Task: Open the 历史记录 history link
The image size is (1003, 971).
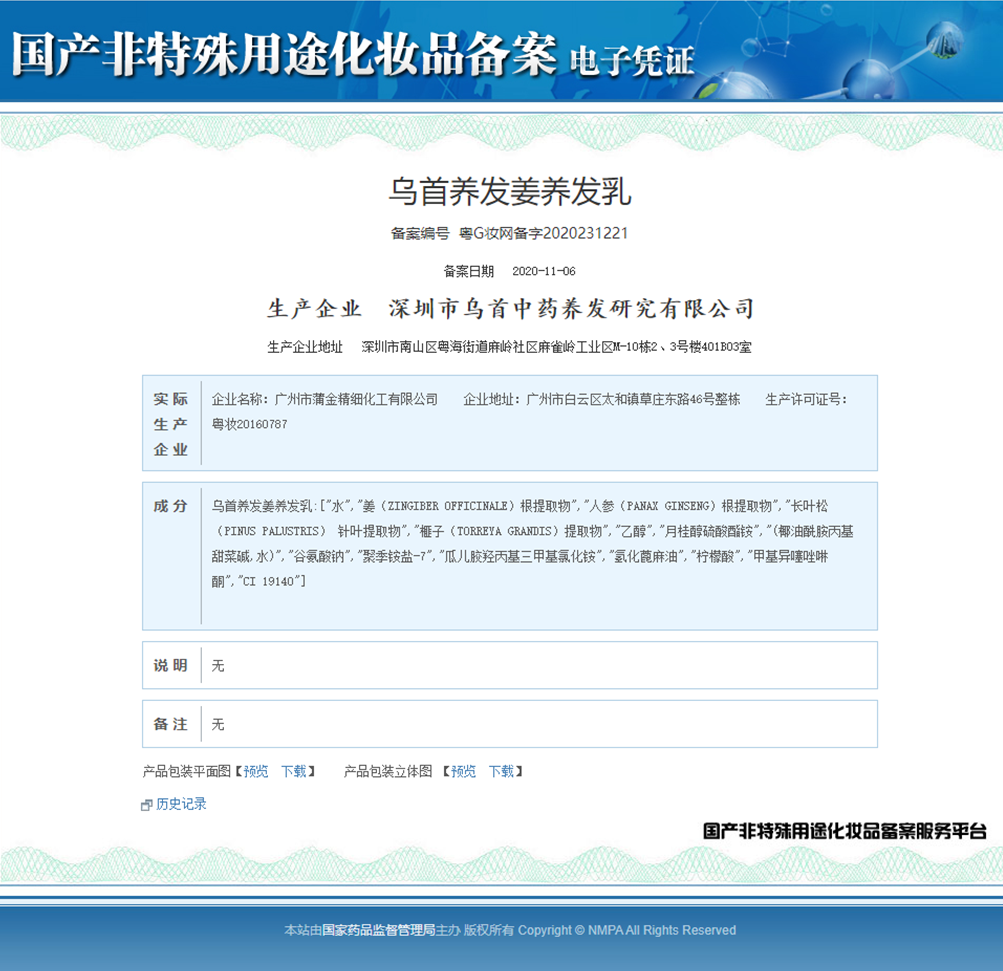Action: [181, 804]
